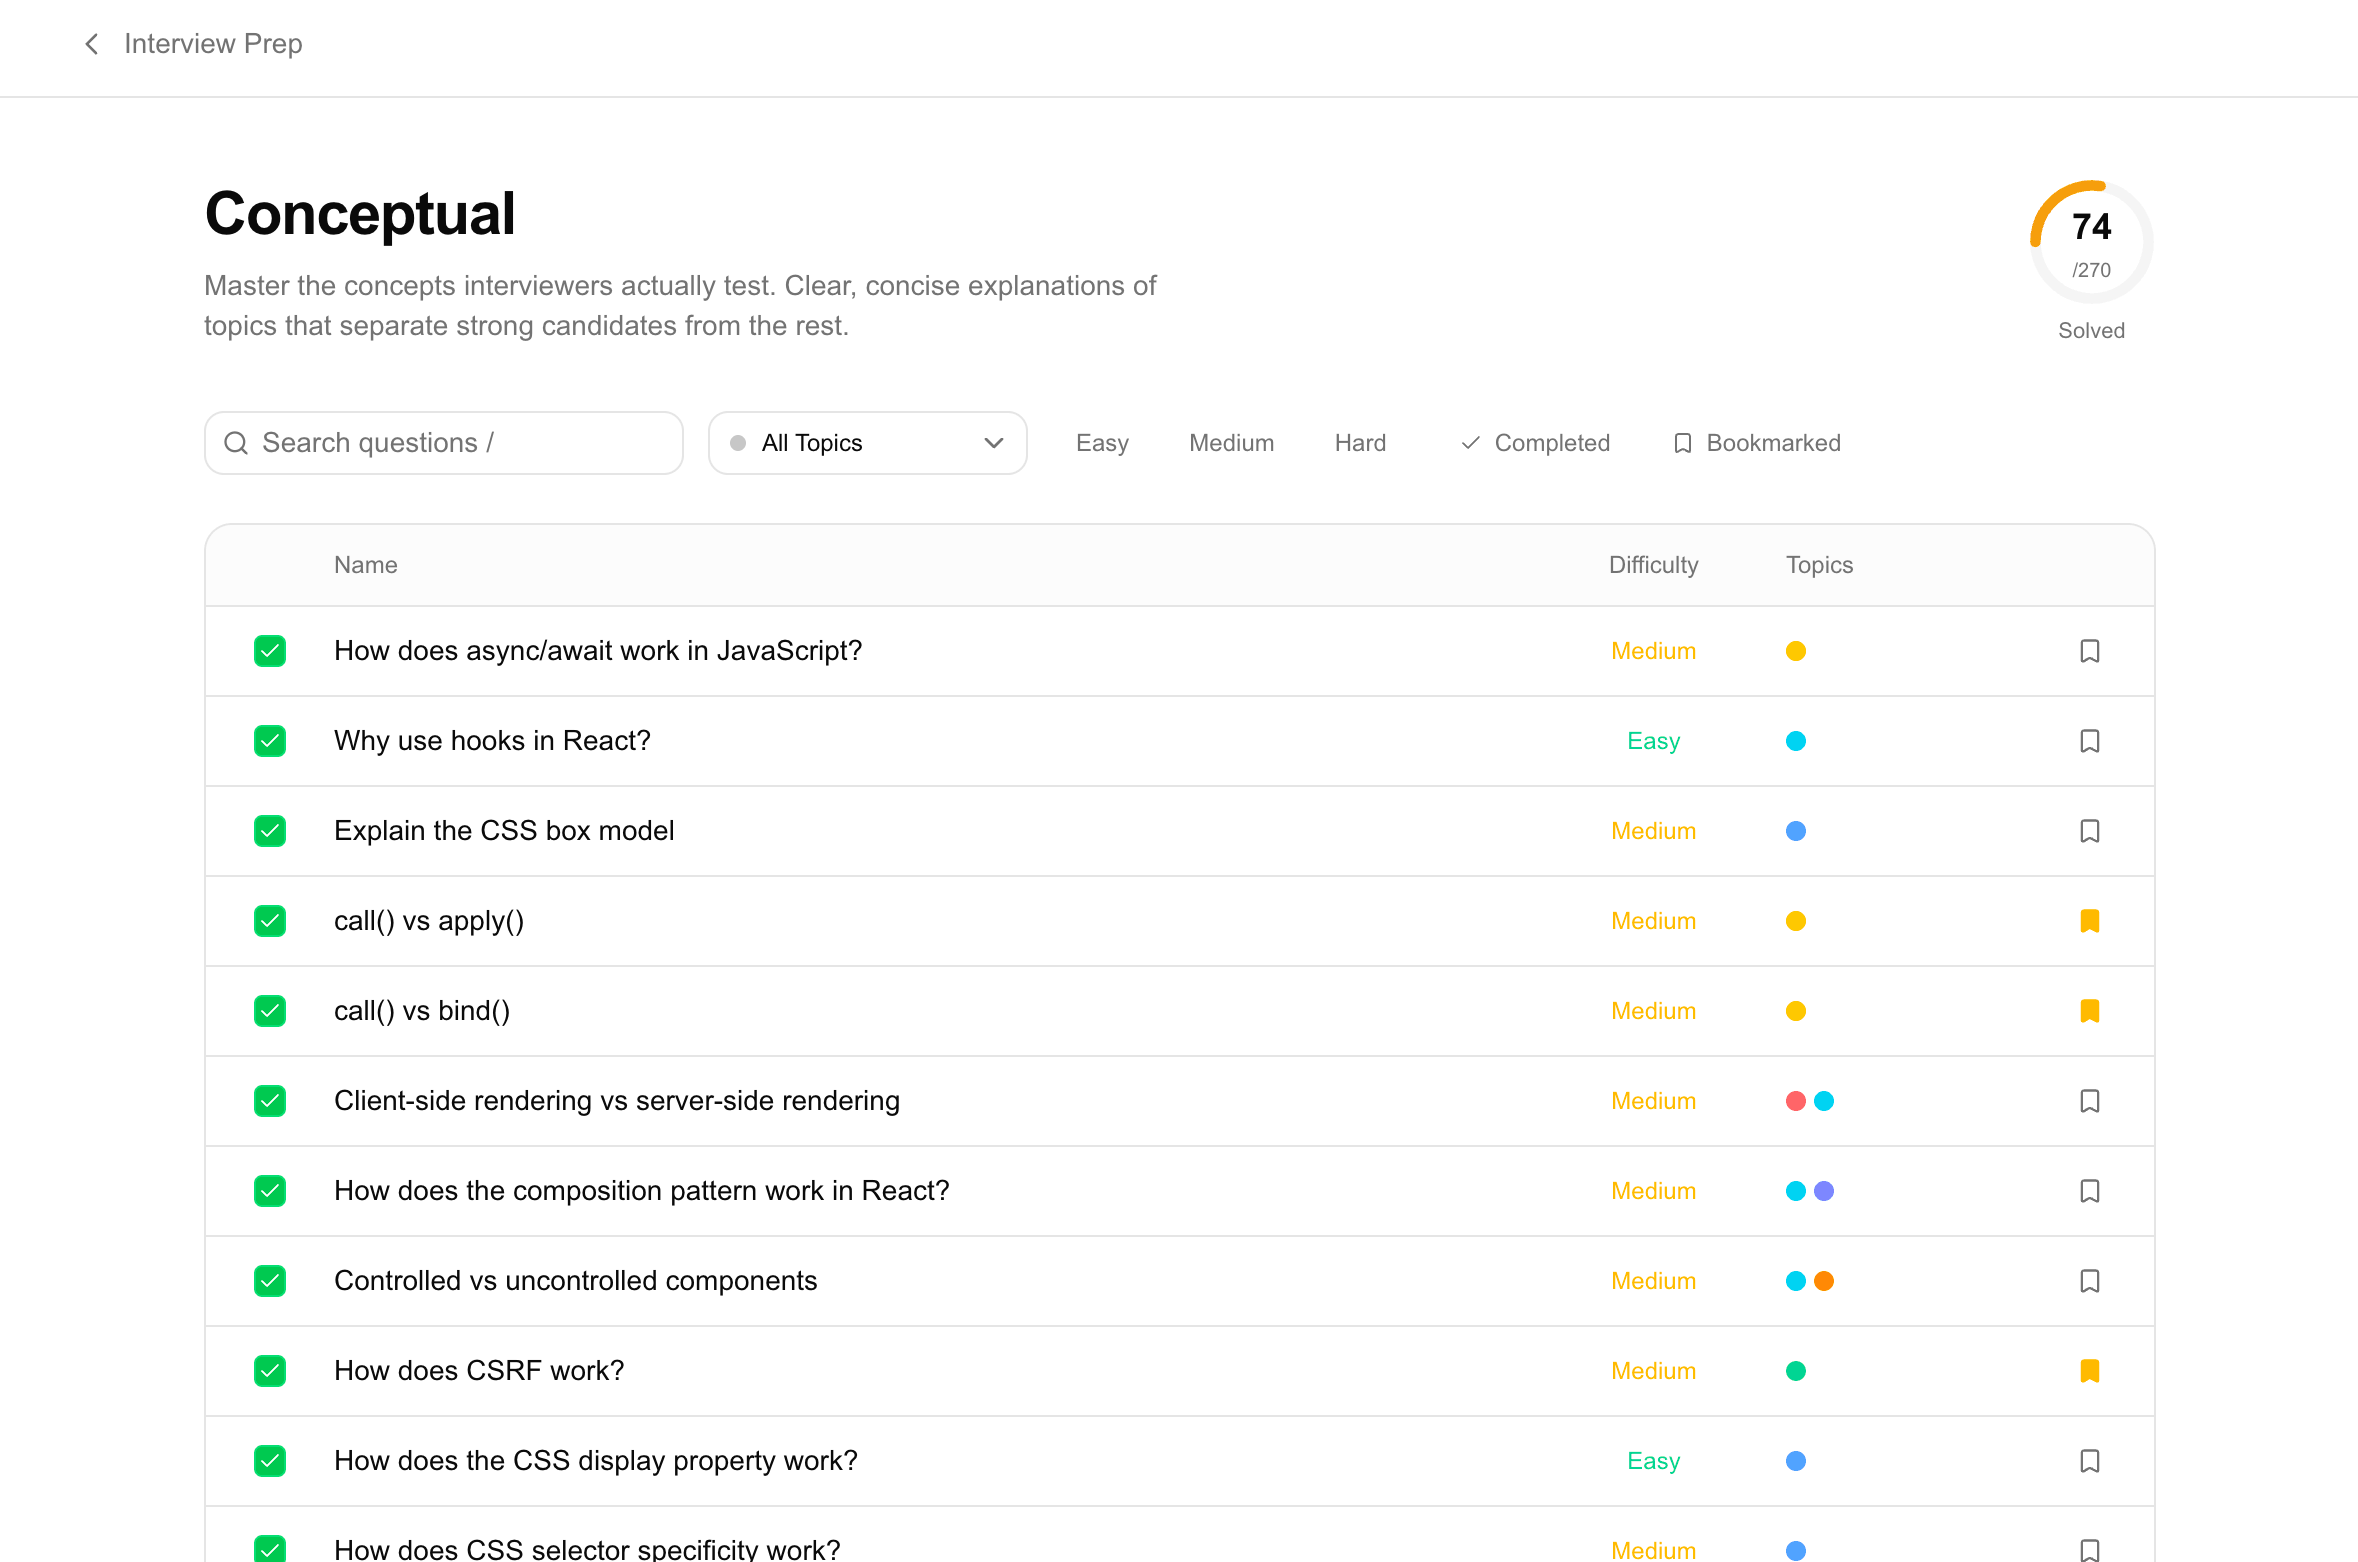Open the All Topics dropdown
Image resolution: width=2358 pixels, height=1562 pixels.
[x=867, y=443]
